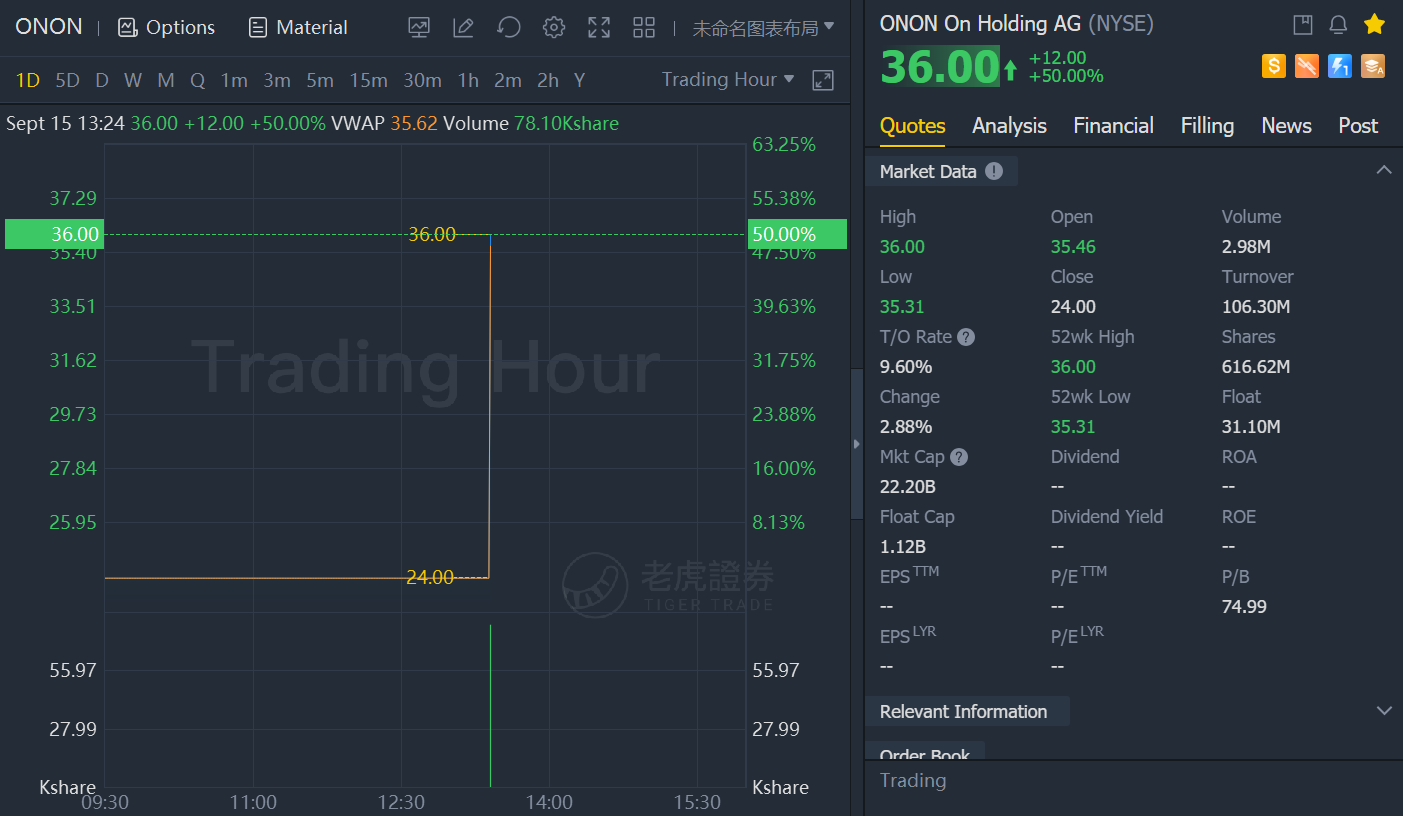Viewport: 1403px width, 816px height.
Task: Select the 1D chart timeframe
Action: click(x=28, y=80)
